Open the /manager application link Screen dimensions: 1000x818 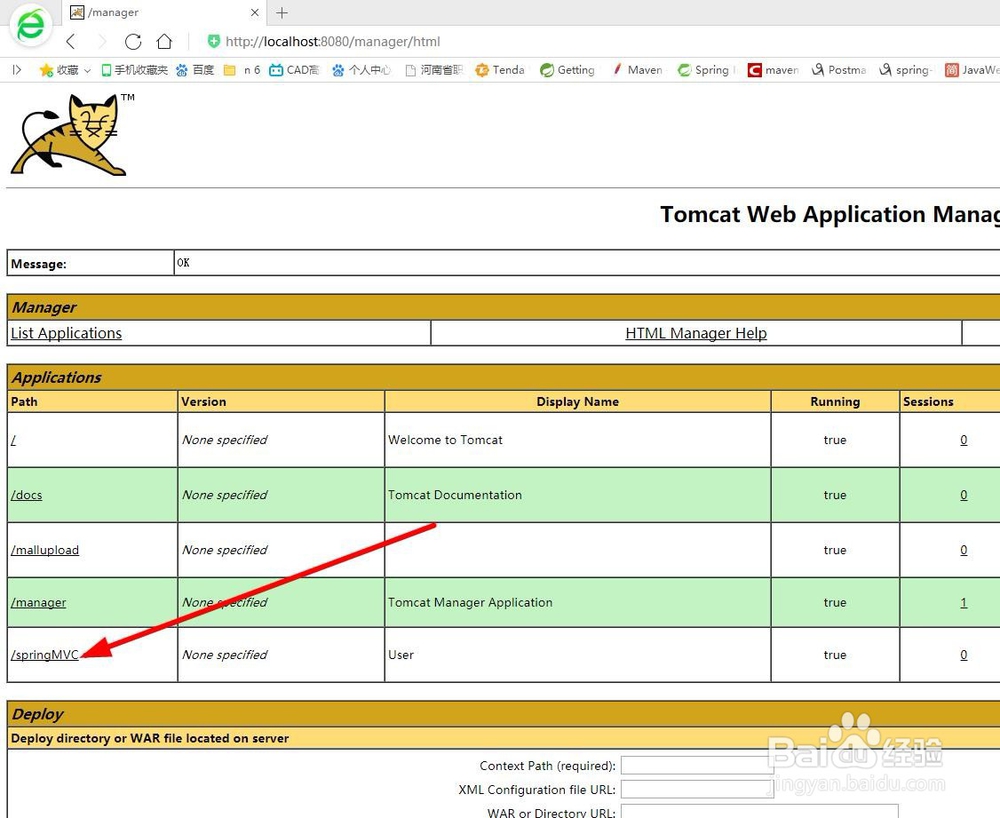38,602
